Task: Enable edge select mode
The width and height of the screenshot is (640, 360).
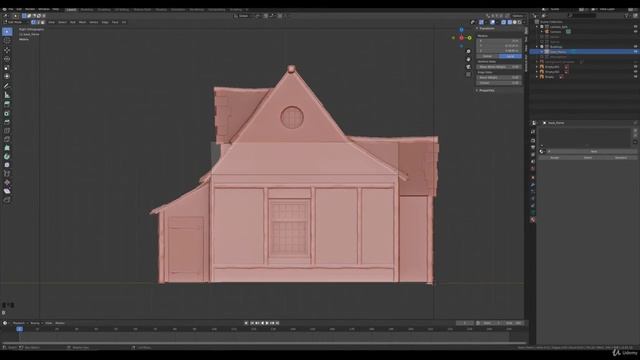Action: pyautogui.click(x=38, y=22)
